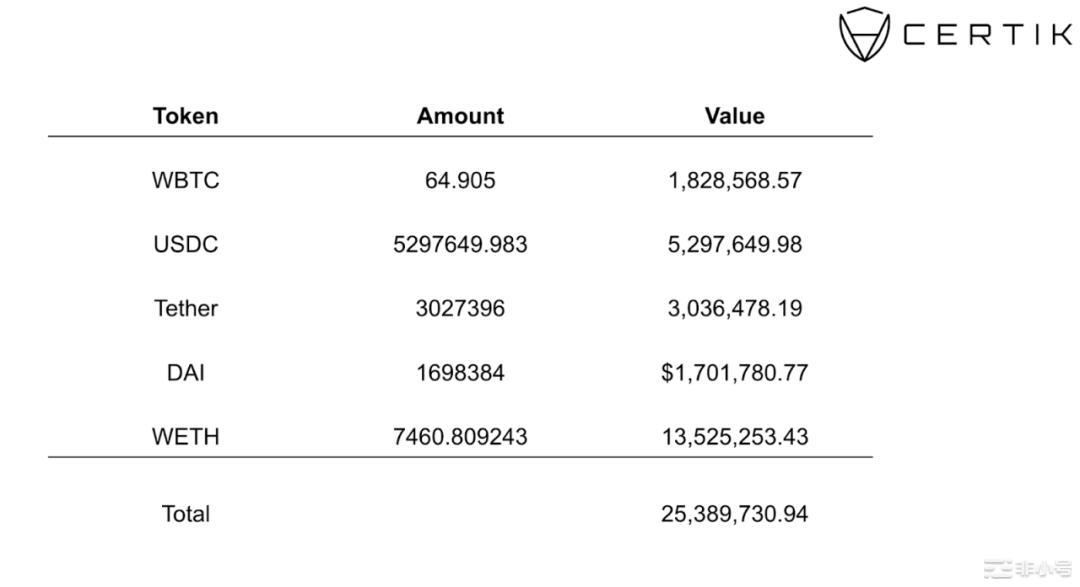
Task: Click the Value column header
Action: pyautogui.click(x=734, y=116)
